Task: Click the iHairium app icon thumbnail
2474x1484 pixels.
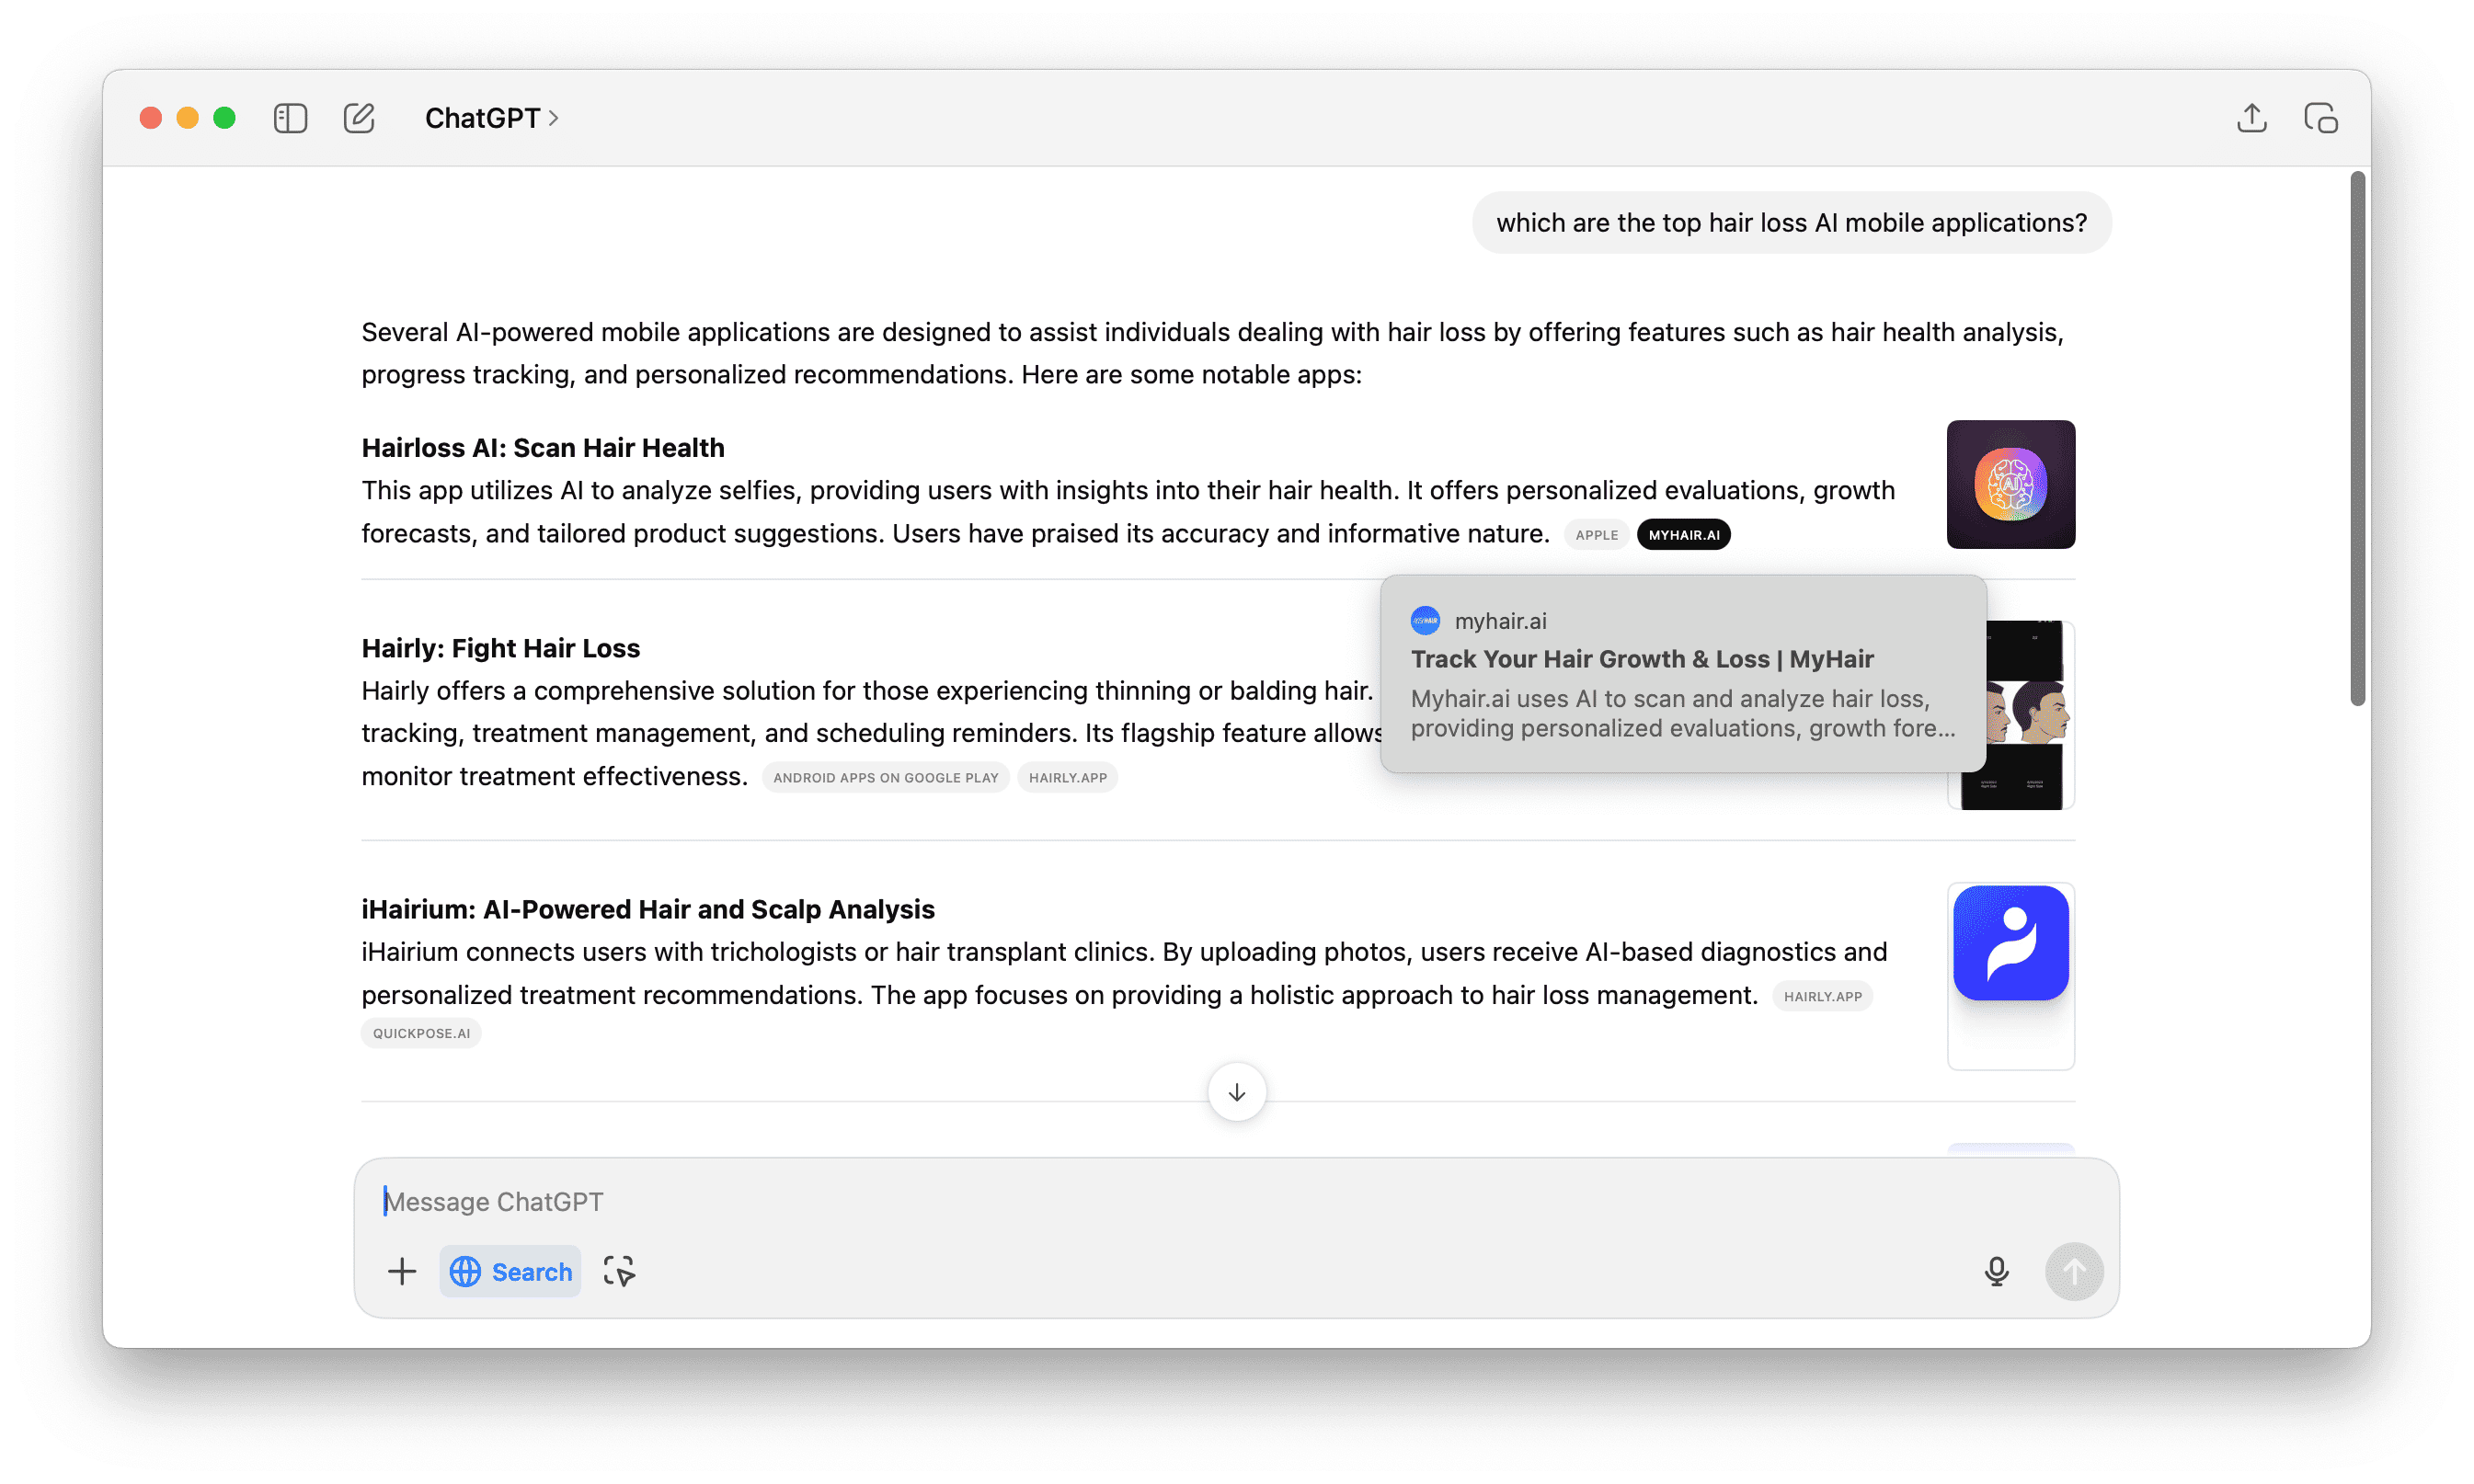Action: coord(2010,943)
